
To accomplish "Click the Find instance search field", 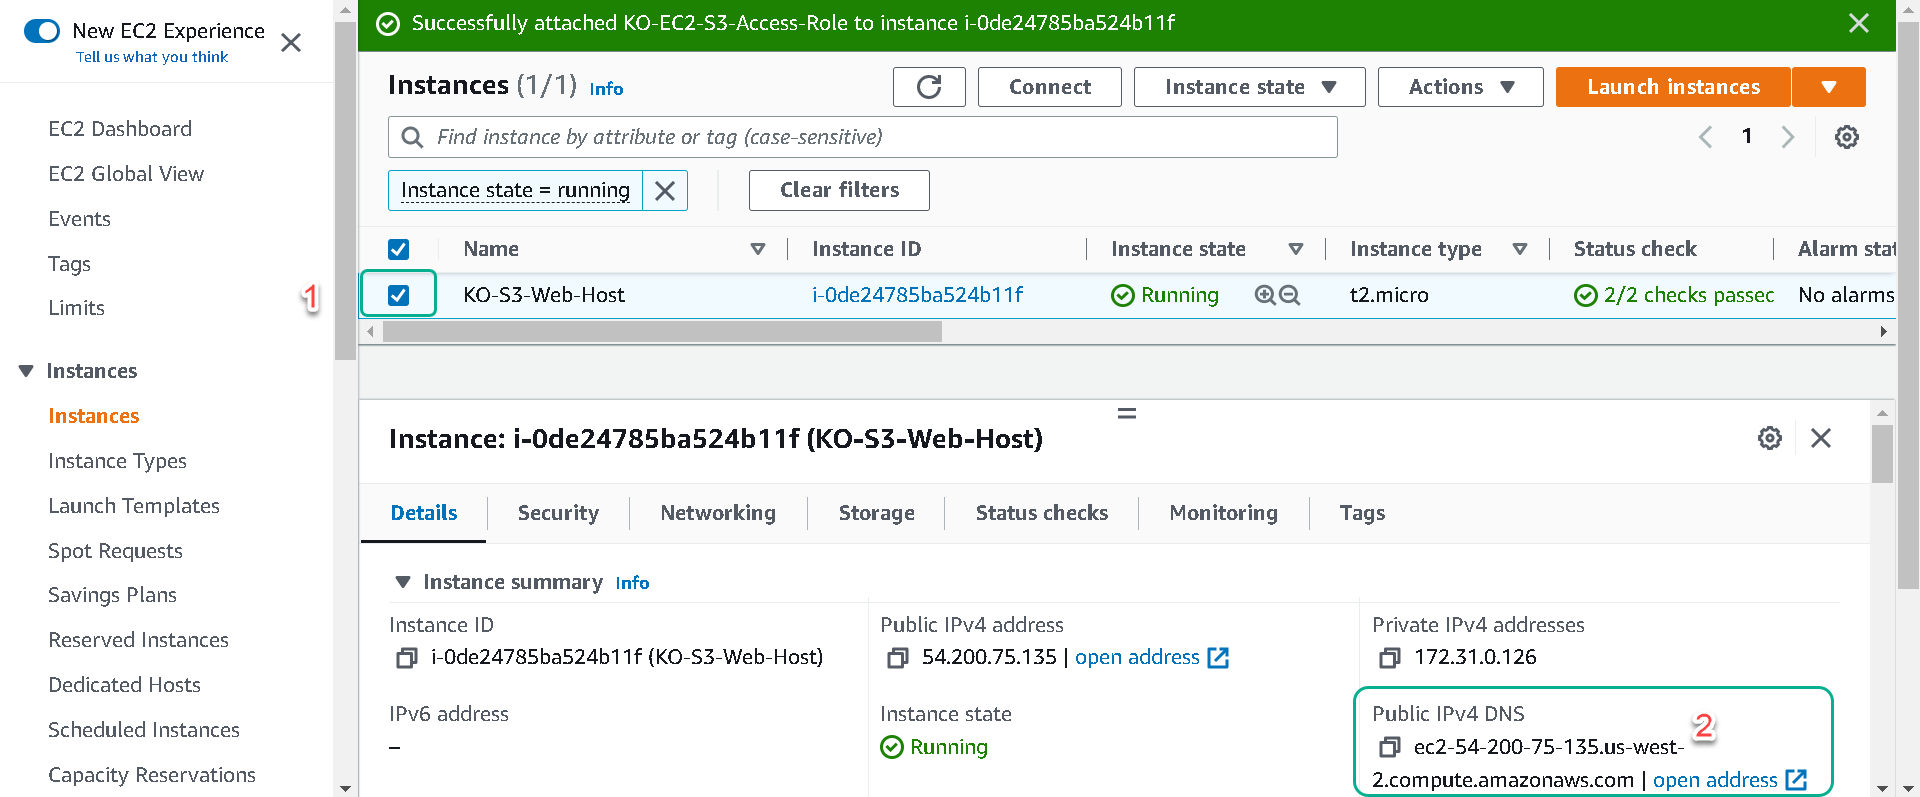I will 862,137.
